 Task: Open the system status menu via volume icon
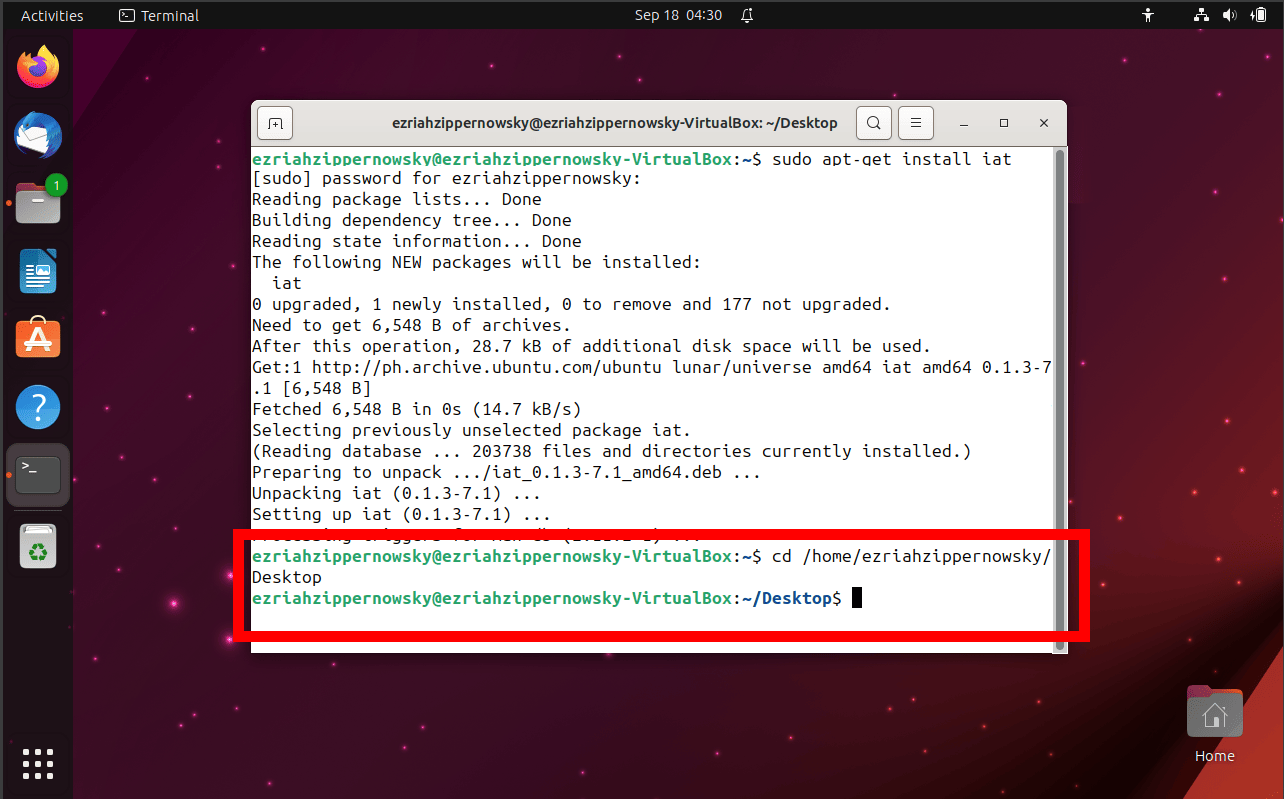click(1230, 15)
